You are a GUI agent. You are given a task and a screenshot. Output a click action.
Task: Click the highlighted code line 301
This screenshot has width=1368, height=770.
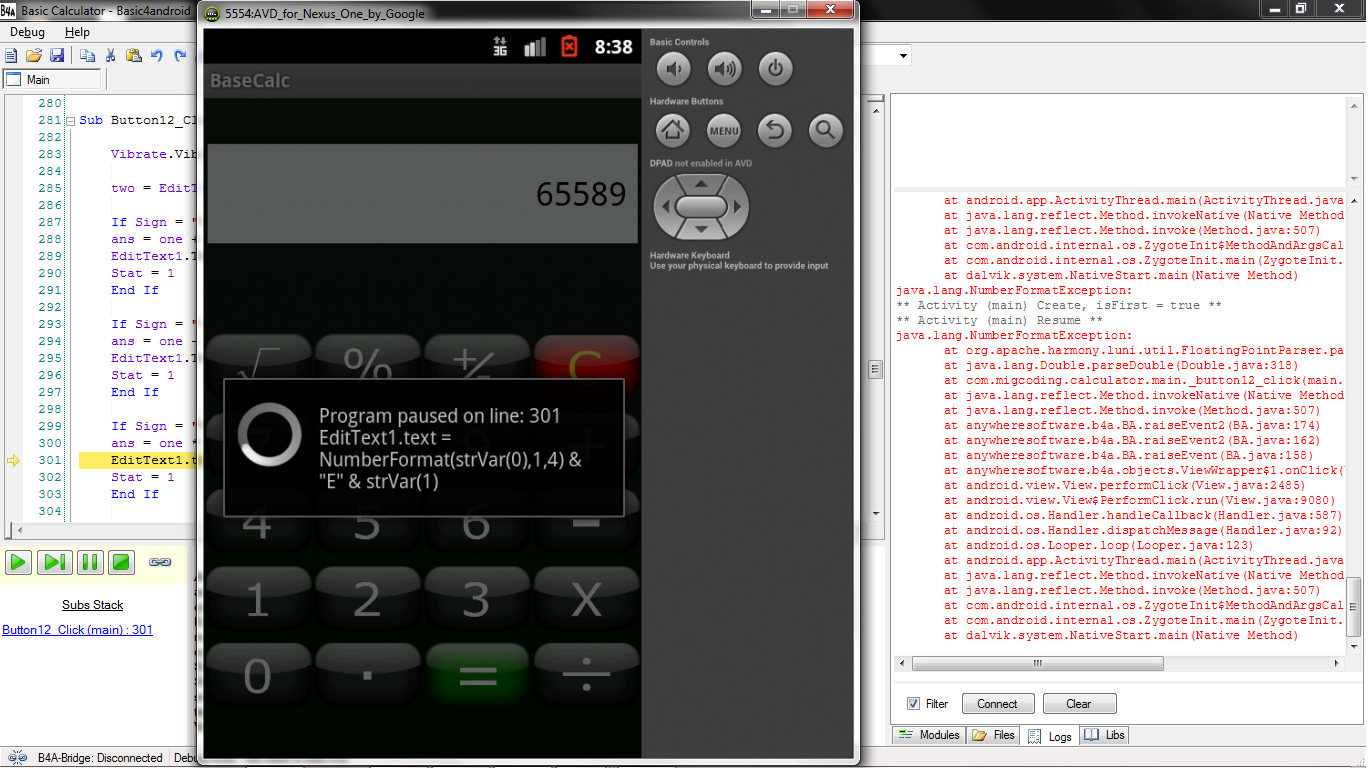tap(140, 461)
